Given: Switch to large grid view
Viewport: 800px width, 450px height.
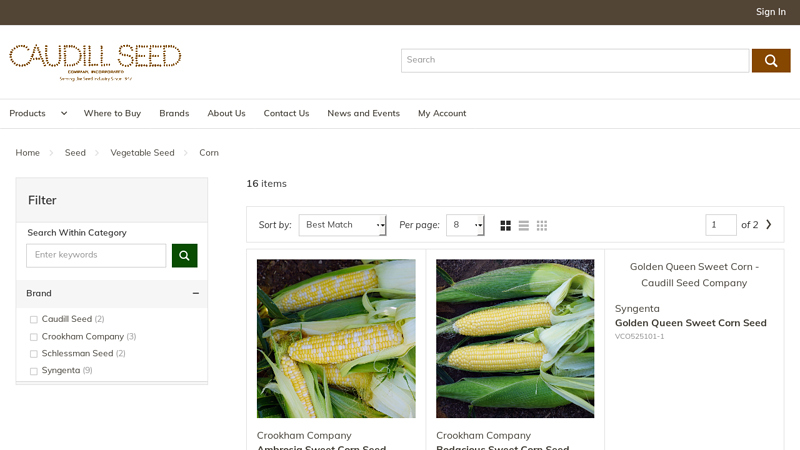Looking at the screenshot, I should 506,226.
